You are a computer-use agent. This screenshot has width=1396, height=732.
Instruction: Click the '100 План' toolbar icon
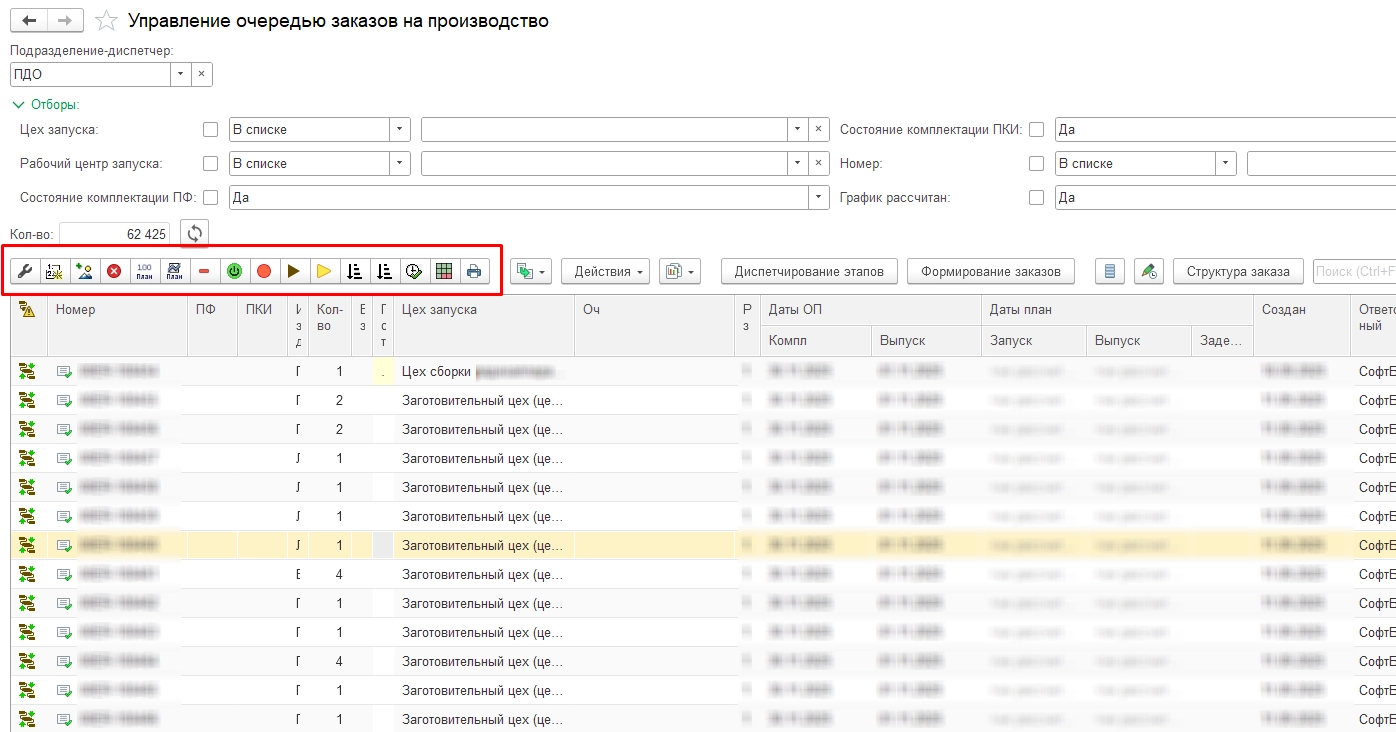[144, 271]
